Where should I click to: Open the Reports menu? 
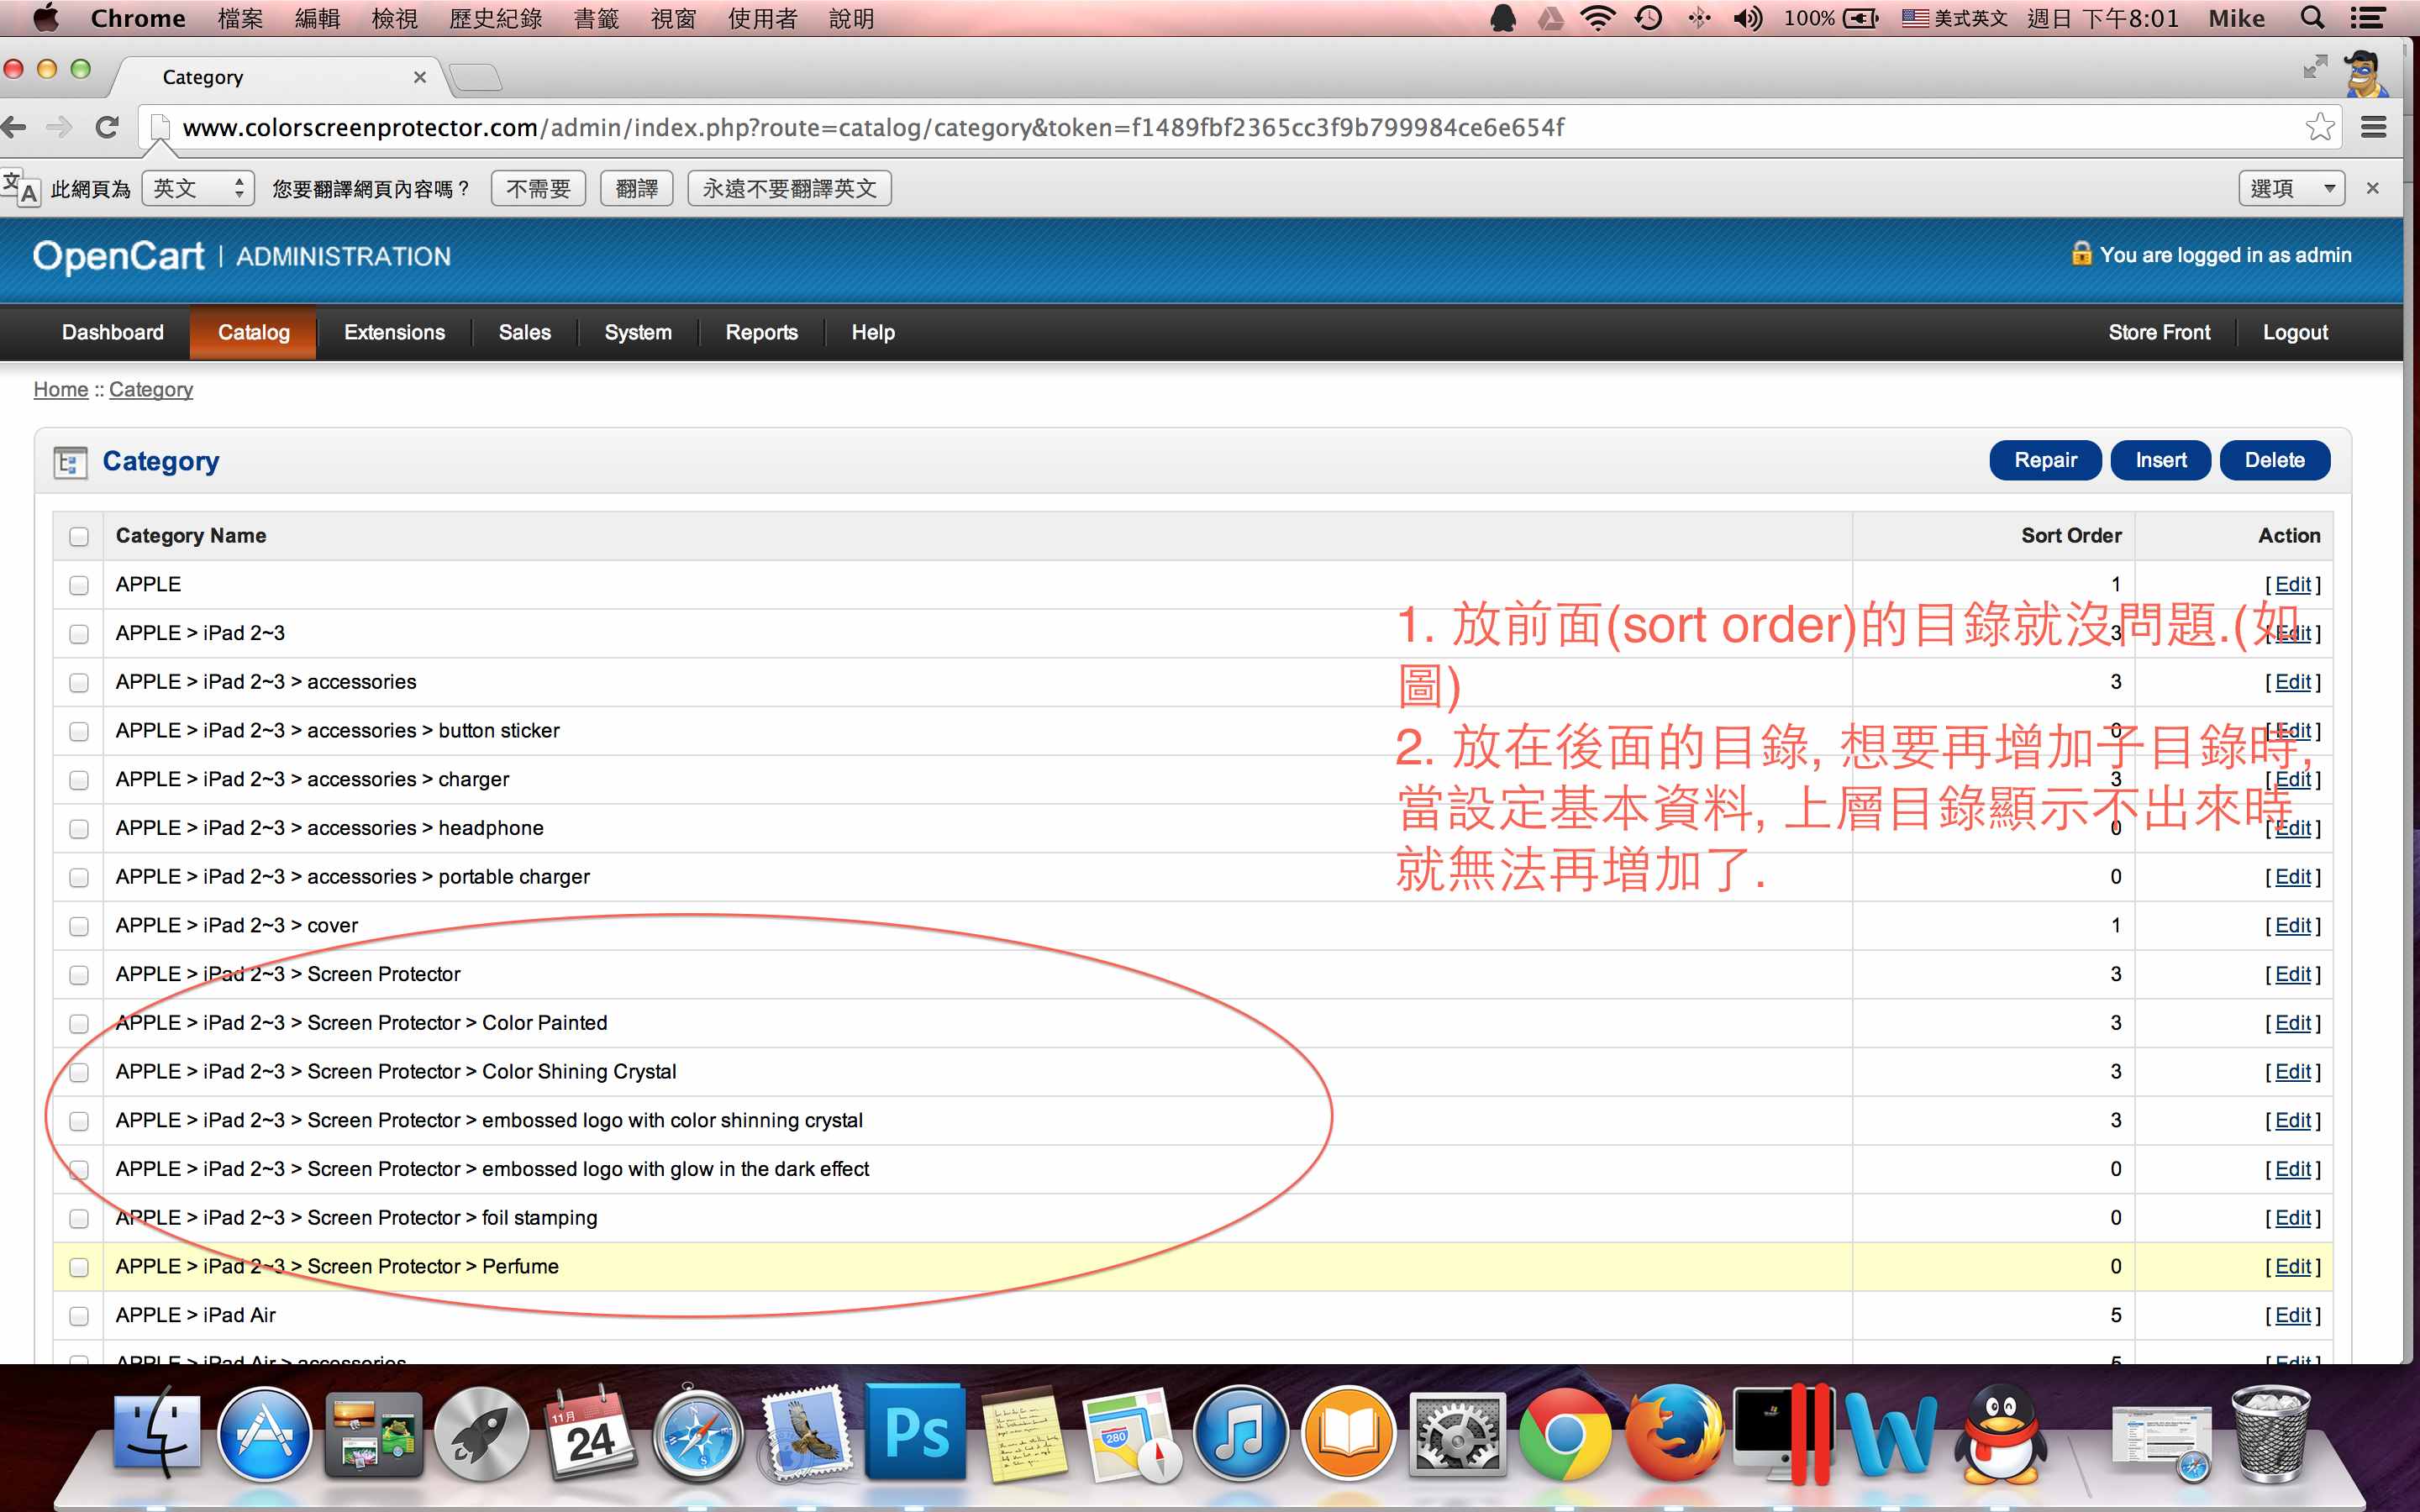point(761,332)
